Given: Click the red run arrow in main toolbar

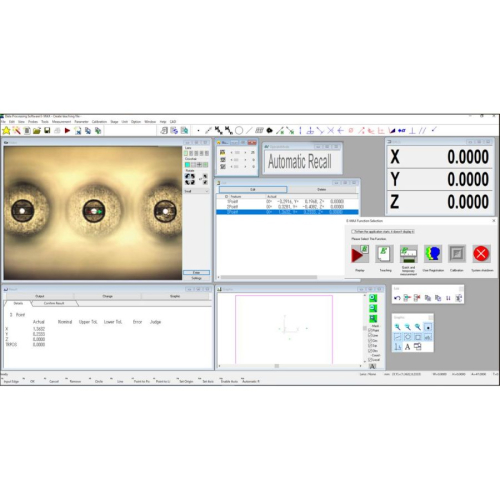Looking at the screenshot, I should [67, 131].
